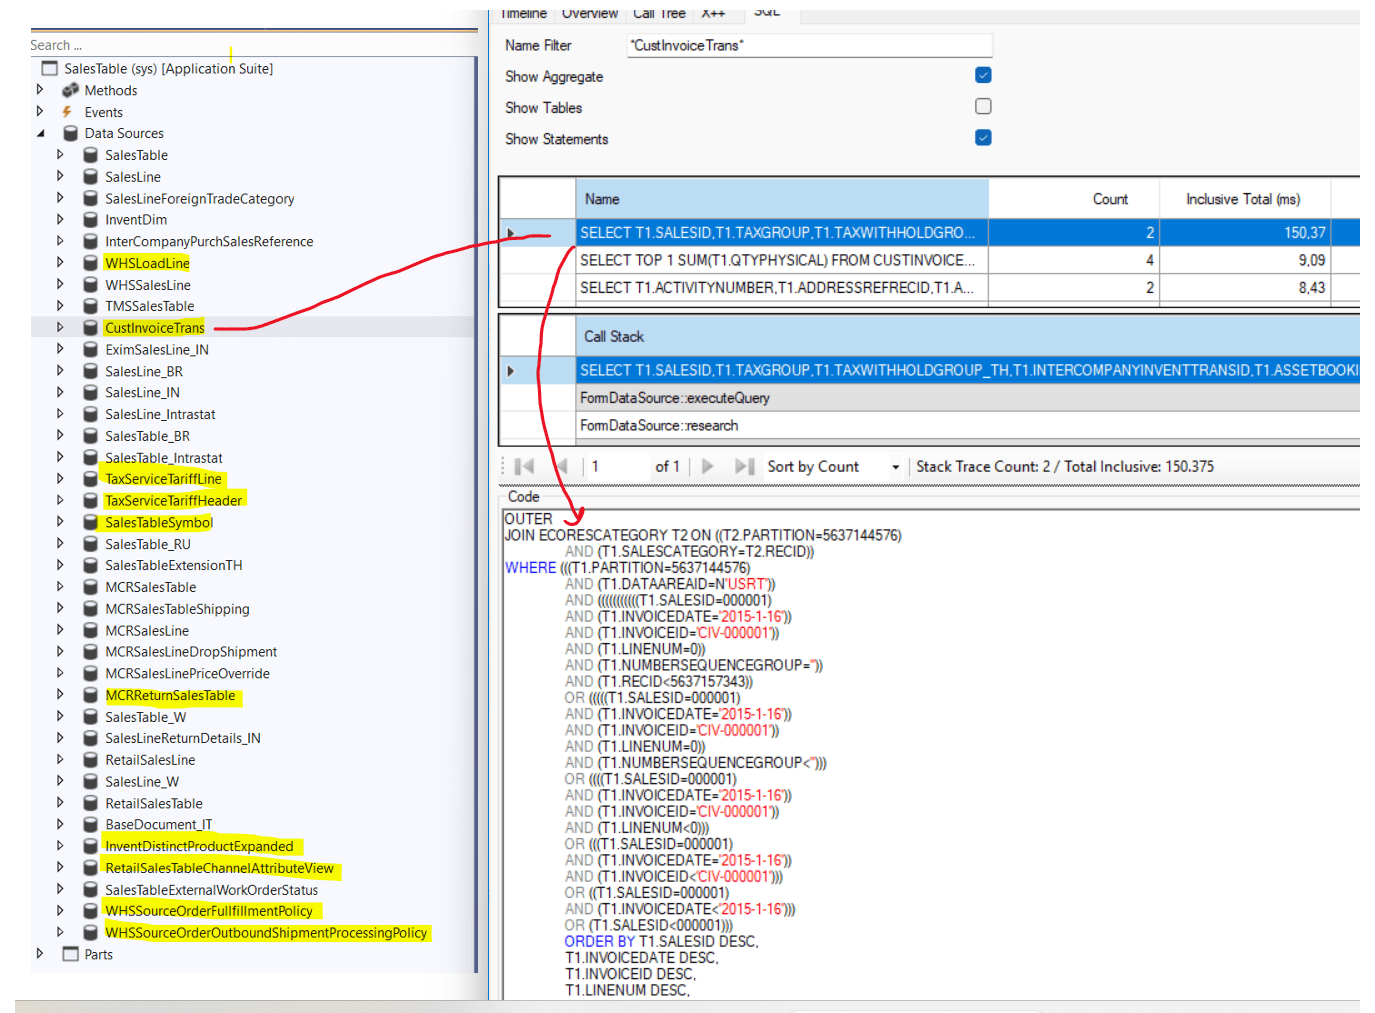
Task: Open the Sort by Count dropdown
Action: [x=895, y=467]
